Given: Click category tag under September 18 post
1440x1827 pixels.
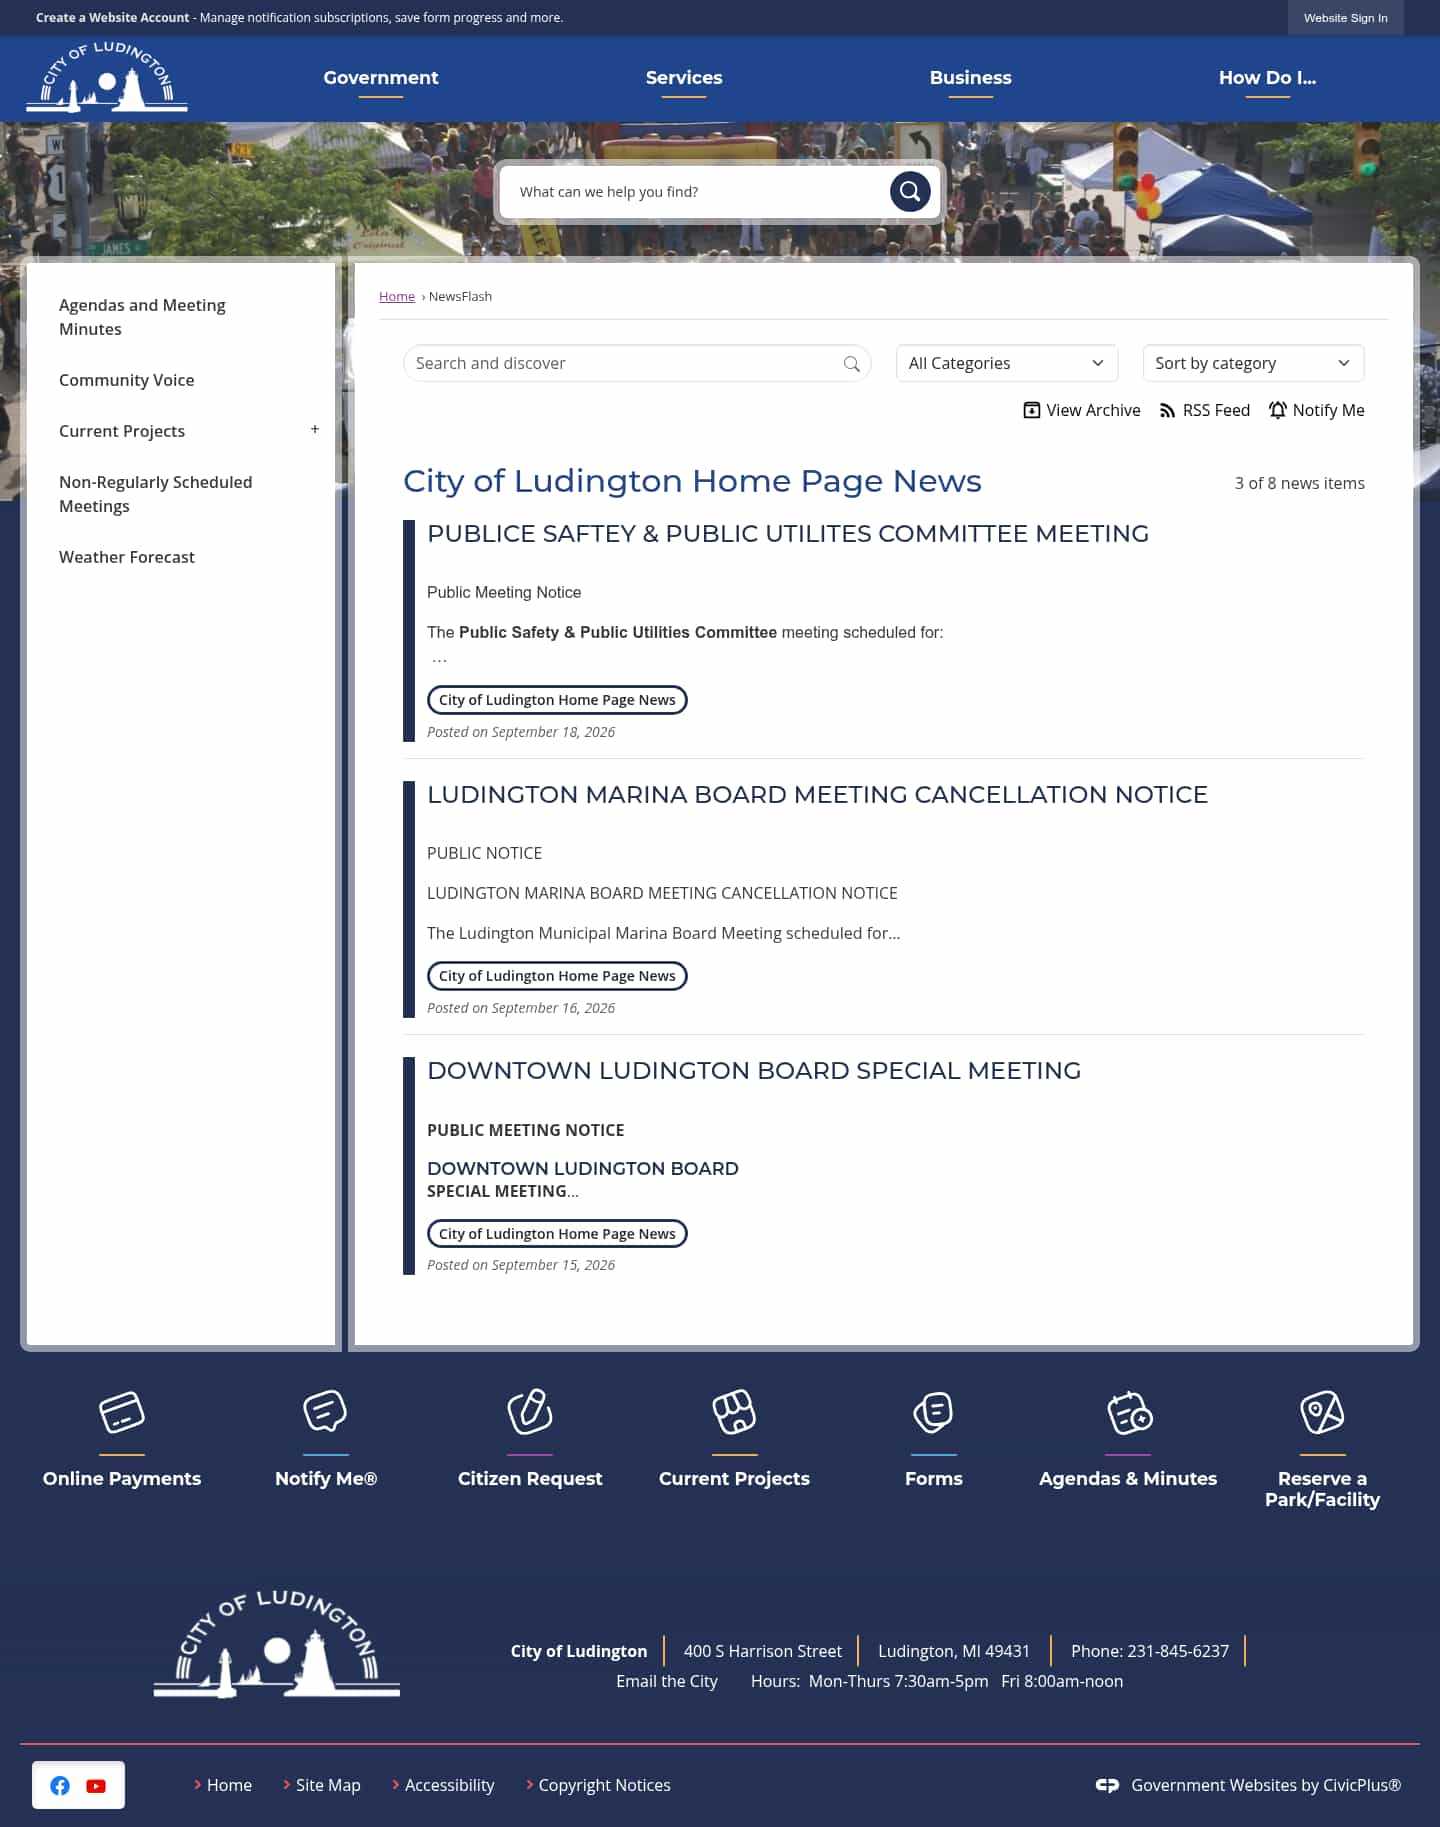Looking at the screenshot, I should (x=557, y=700).
